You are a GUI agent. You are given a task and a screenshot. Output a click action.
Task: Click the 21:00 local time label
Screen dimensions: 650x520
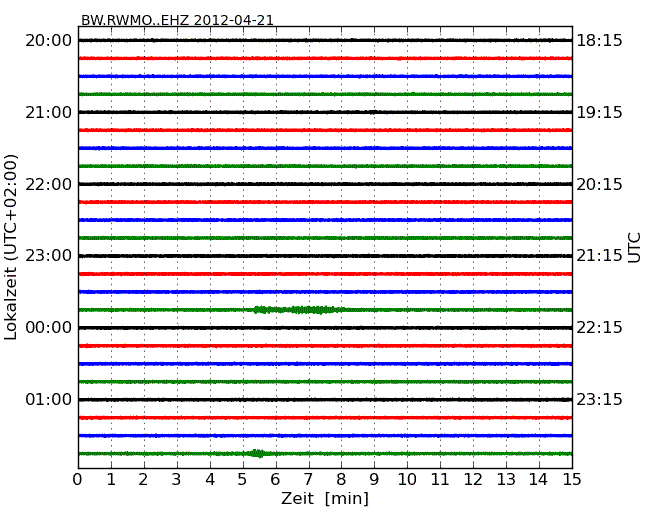point(49,112)
